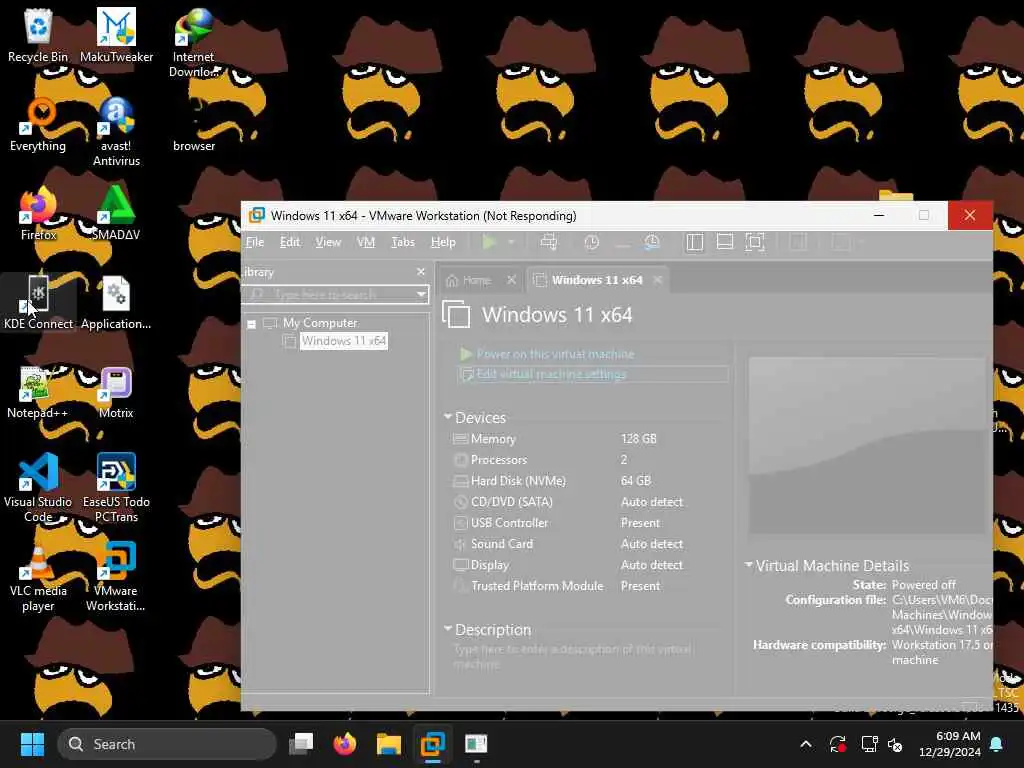Close the Windows 11 x64 tab

click(658, 280)
